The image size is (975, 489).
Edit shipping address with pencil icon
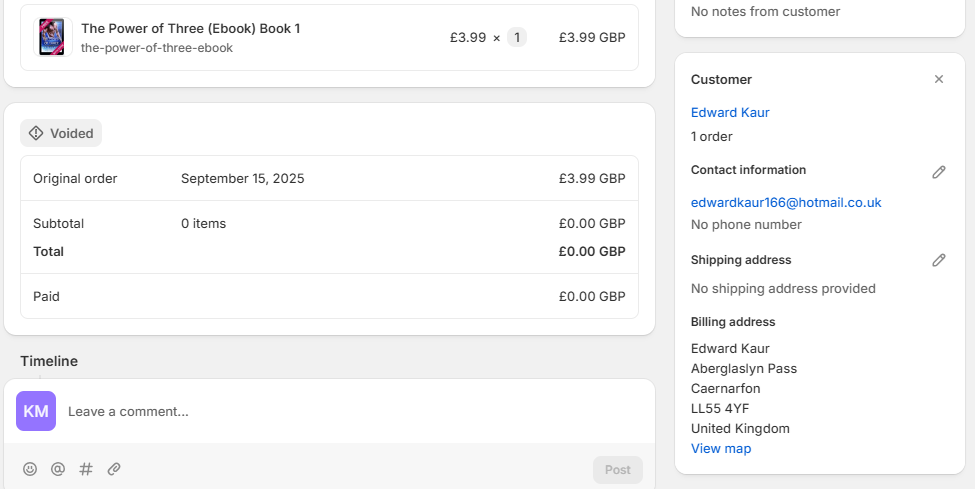938,260
